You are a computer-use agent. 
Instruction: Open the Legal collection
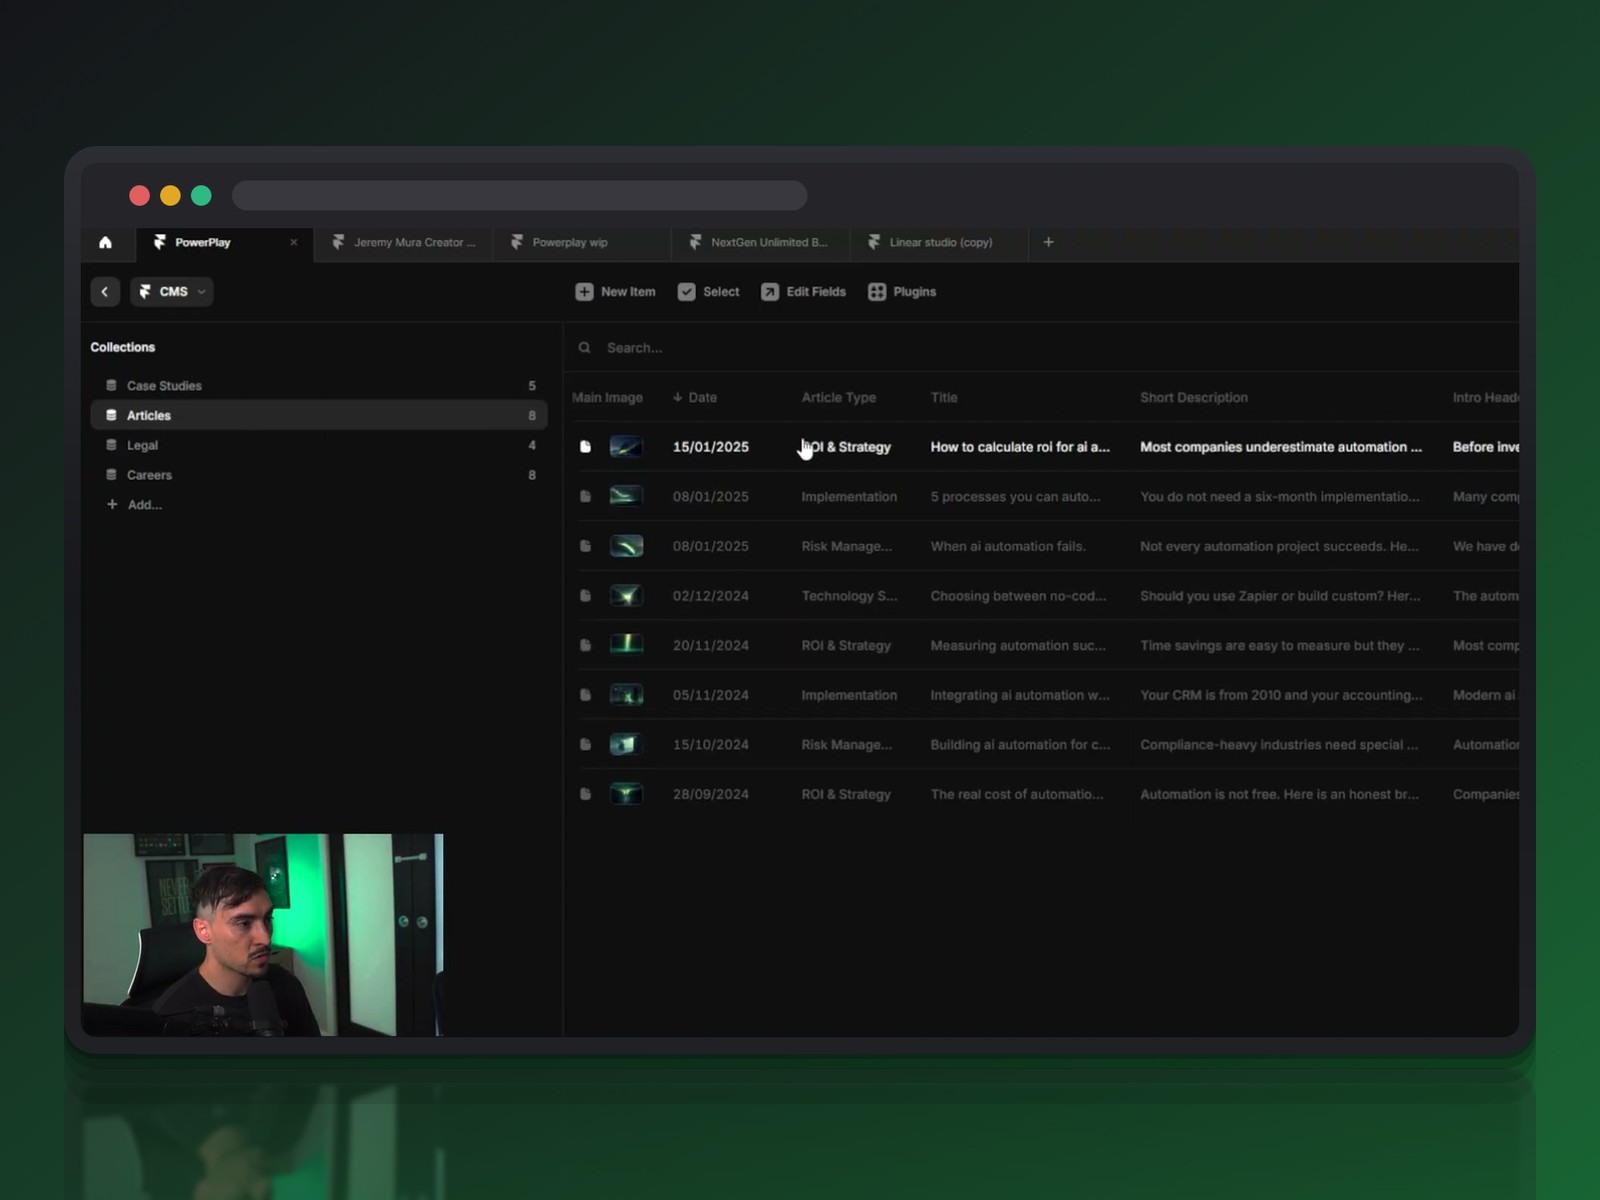pyautogui.click(x=319, y=445)
